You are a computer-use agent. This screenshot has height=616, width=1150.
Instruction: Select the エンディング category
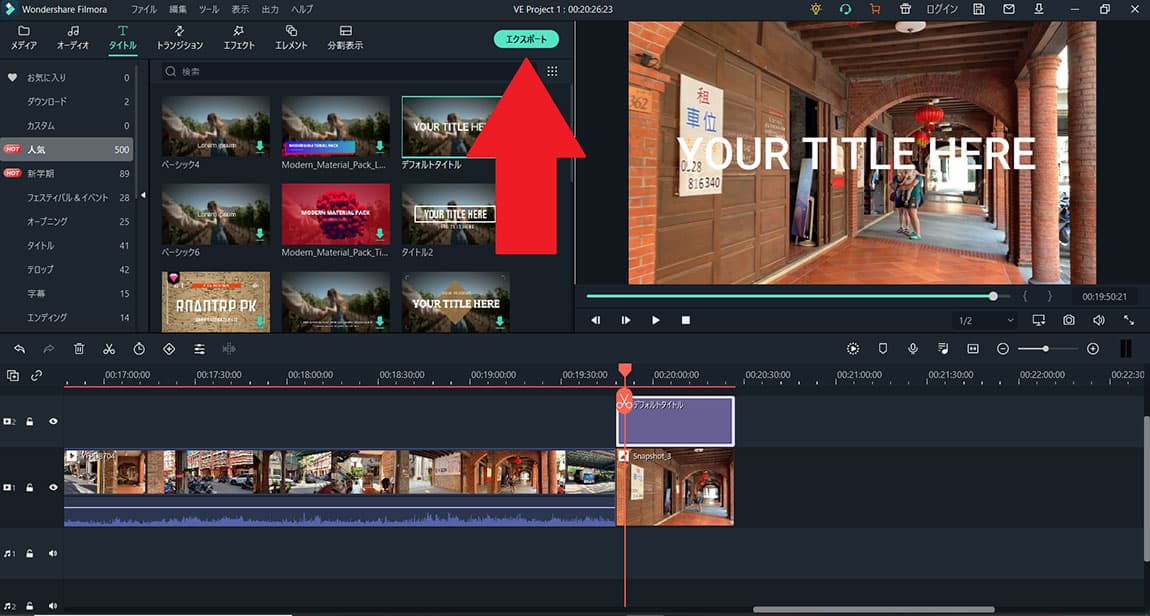point(67,317)
